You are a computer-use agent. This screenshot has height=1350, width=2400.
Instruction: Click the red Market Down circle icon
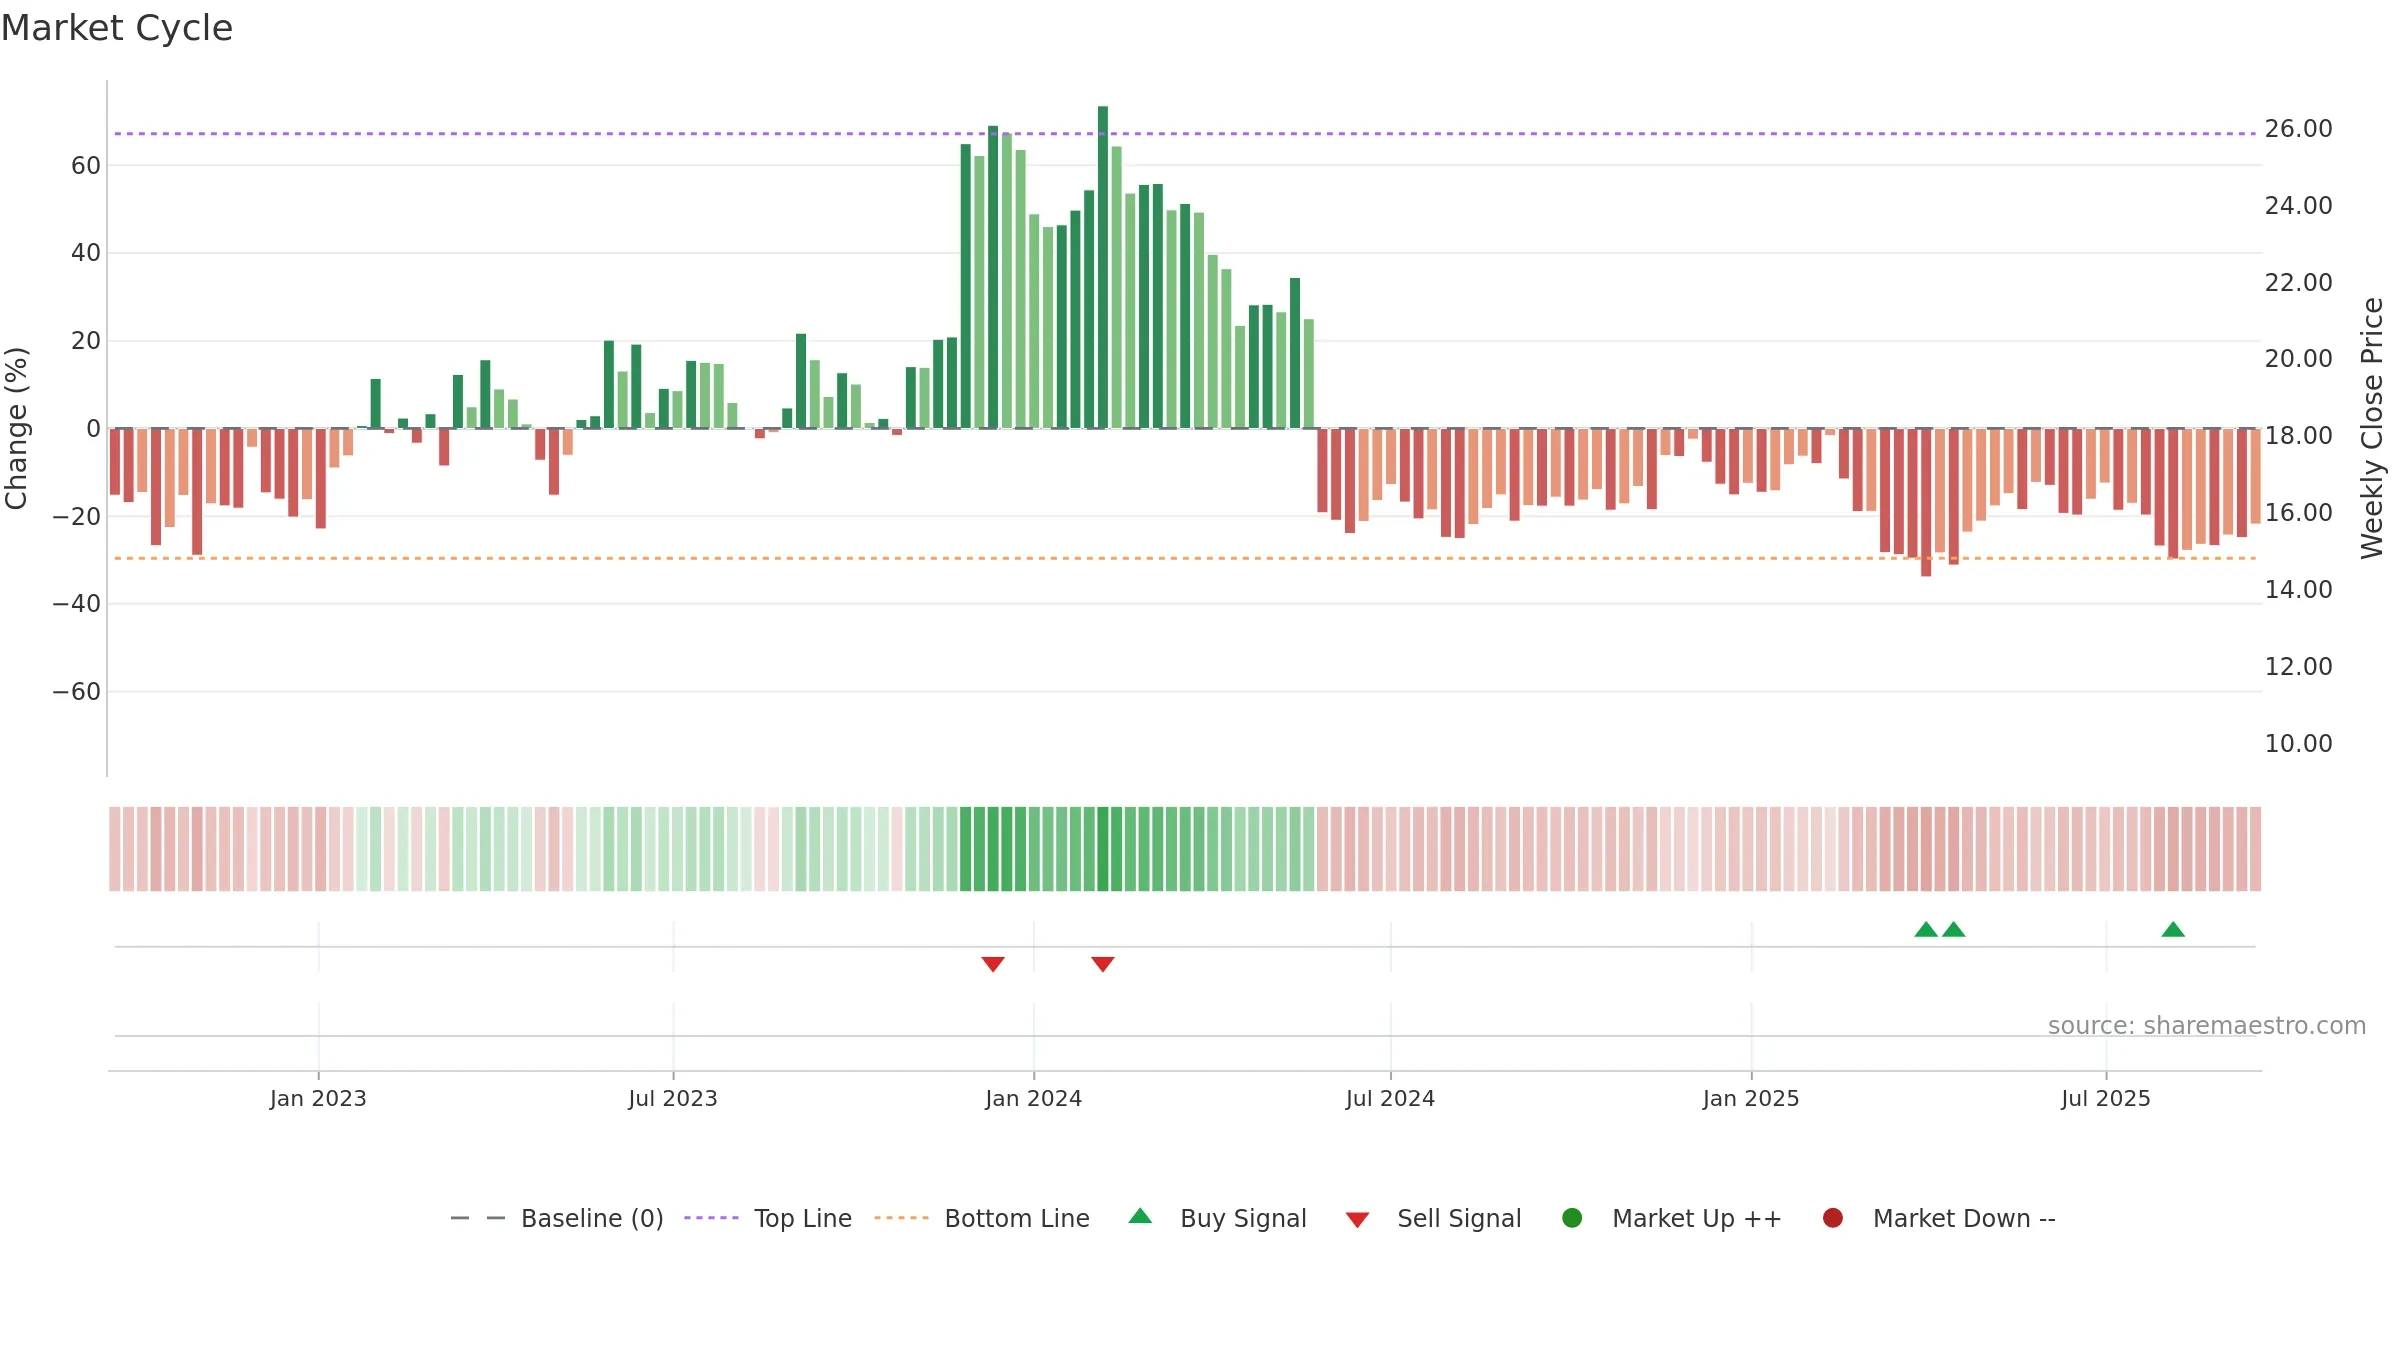click(x=1833, y=1218)
